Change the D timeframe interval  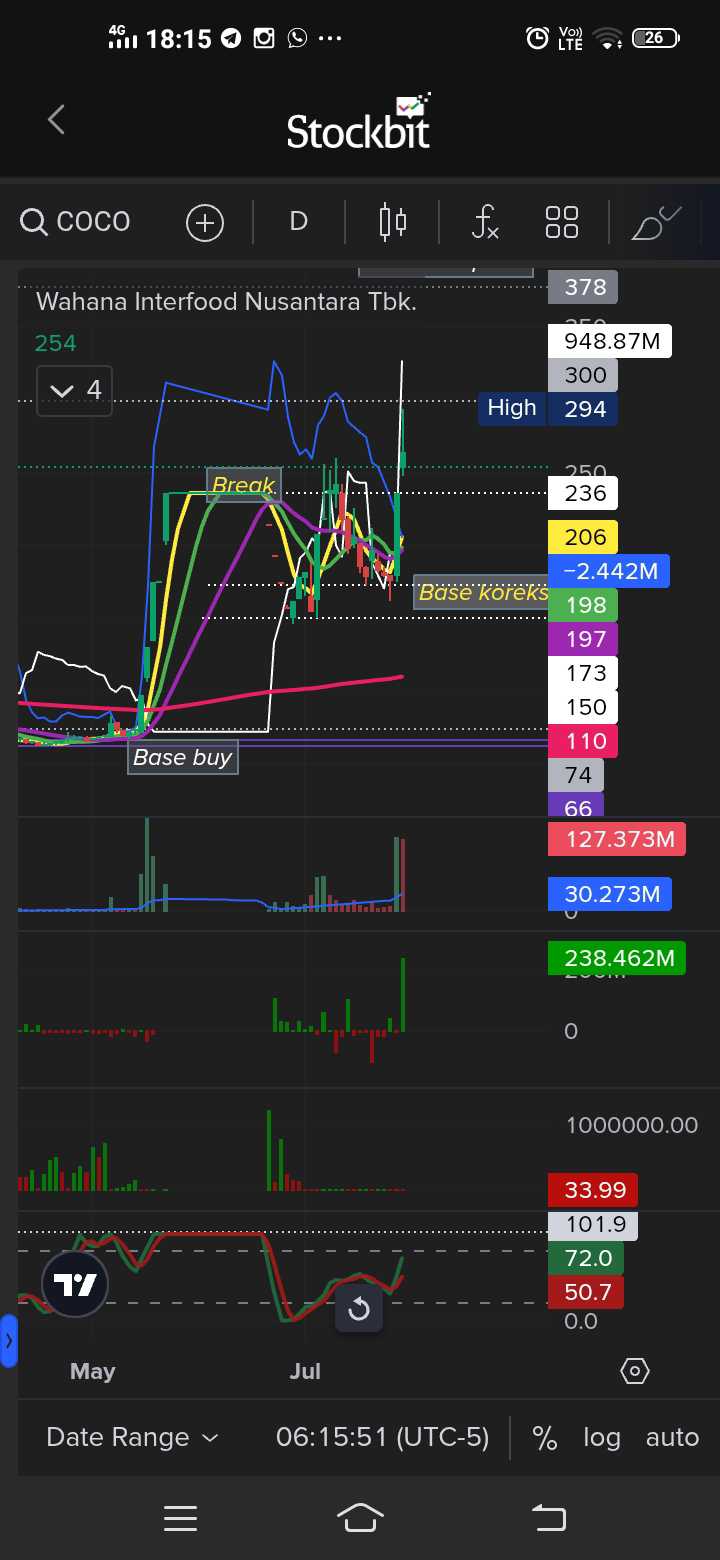coord(298,221)
